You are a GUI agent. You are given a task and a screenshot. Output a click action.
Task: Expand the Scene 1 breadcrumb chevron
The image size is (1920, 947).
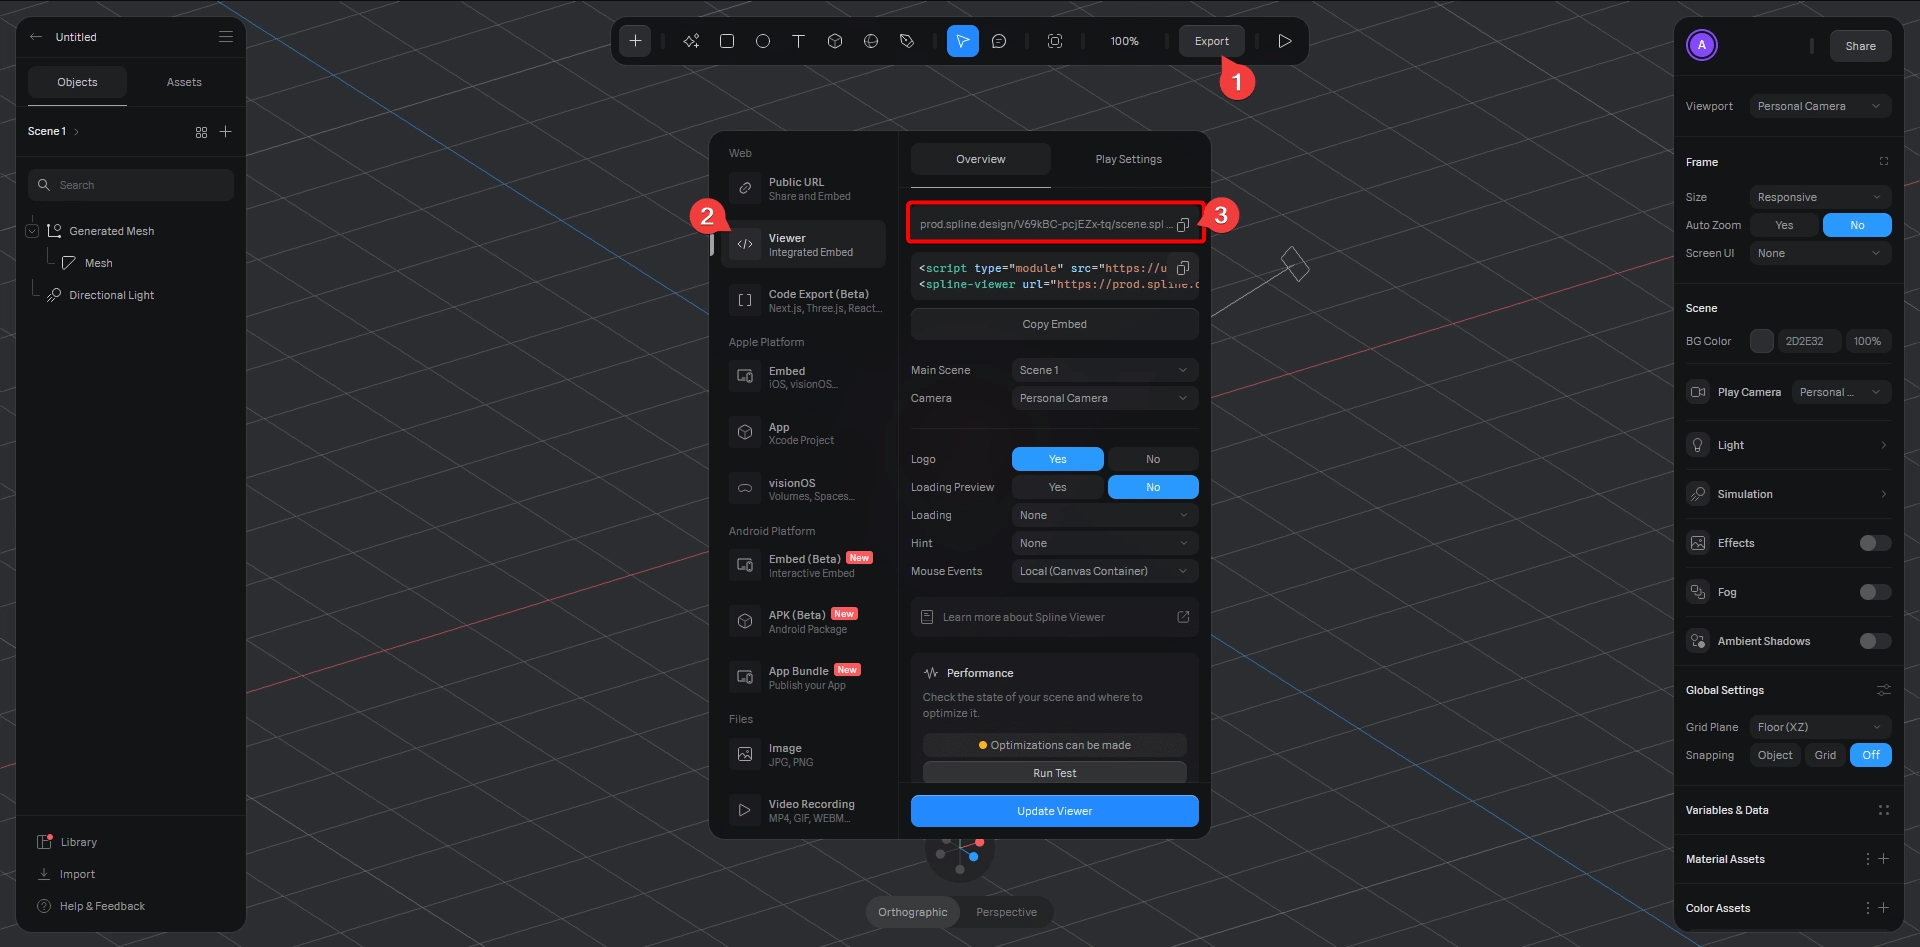76,131
